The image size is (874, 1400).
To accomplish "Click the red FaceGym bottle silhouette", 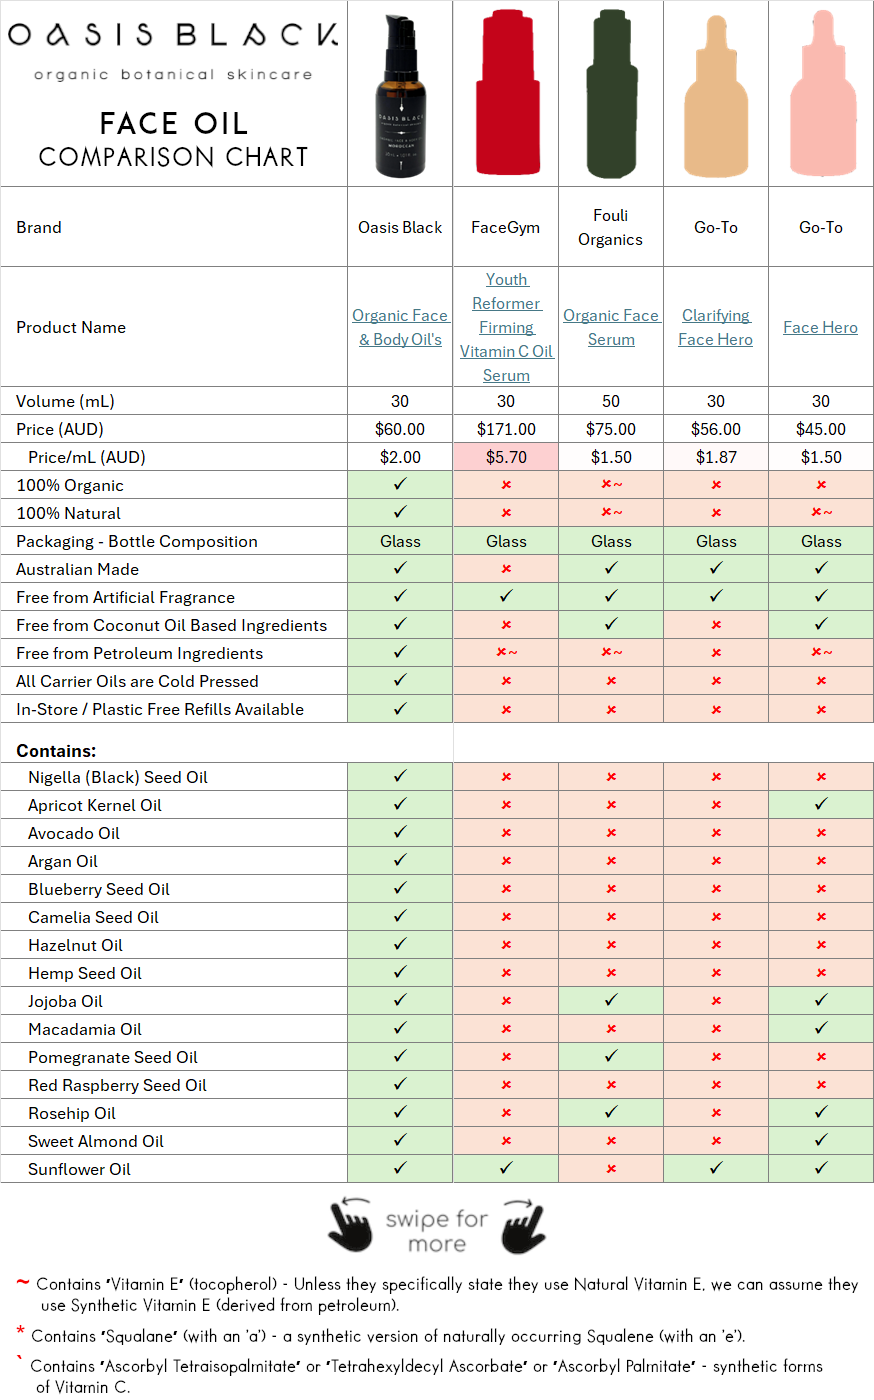I will click(506, 96).
